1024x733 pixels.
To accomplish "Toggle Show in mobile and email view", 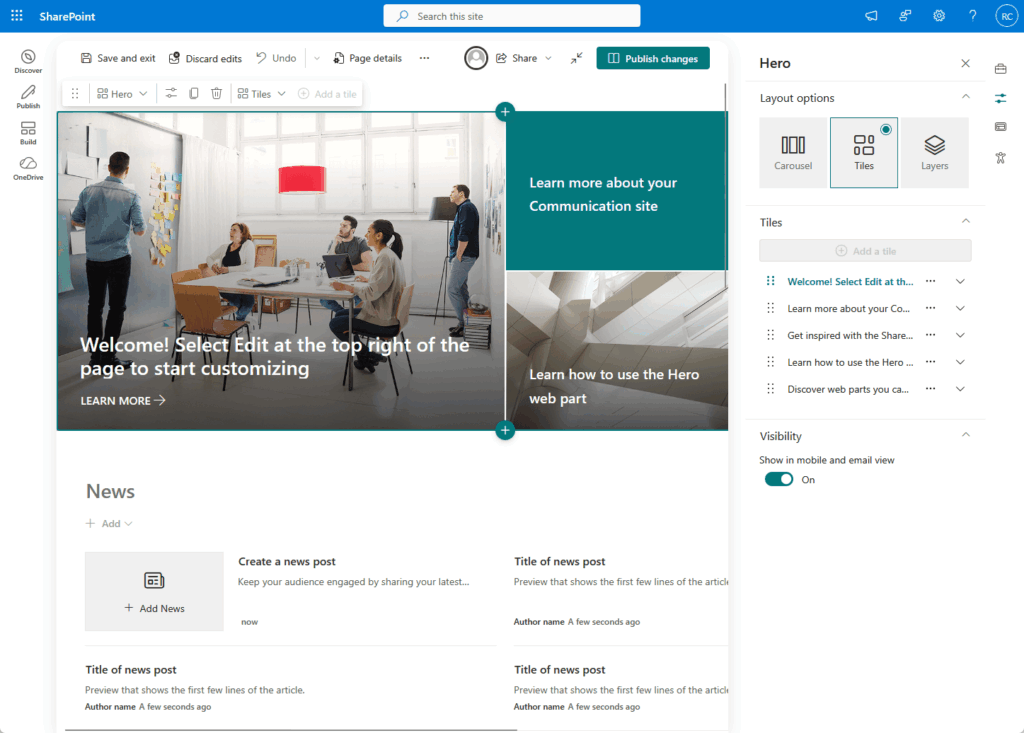I will pyautogui.click(x=779, y=480).
